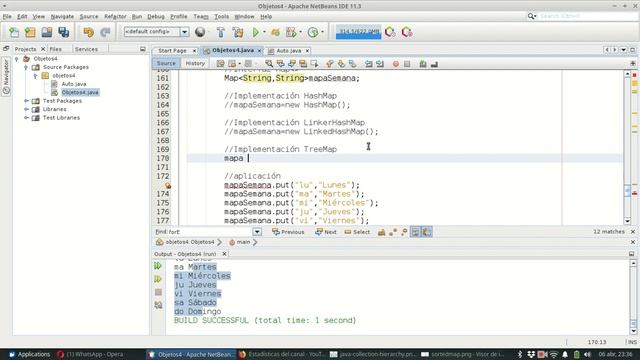Run the project with green play icon
The image size is (640, 360).
tap(256, 32)
